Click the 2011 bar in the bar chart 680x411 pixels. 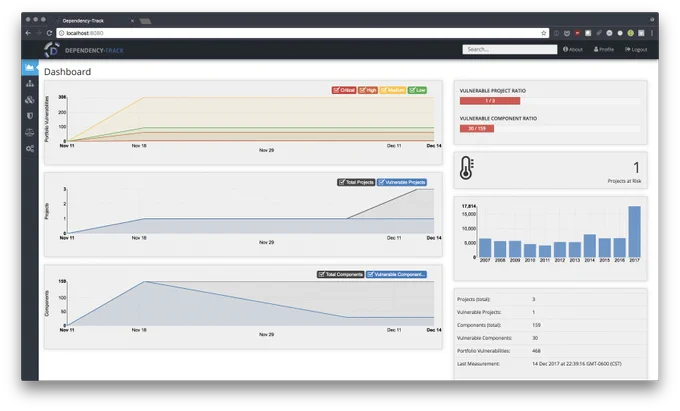[x=545, y=251]
